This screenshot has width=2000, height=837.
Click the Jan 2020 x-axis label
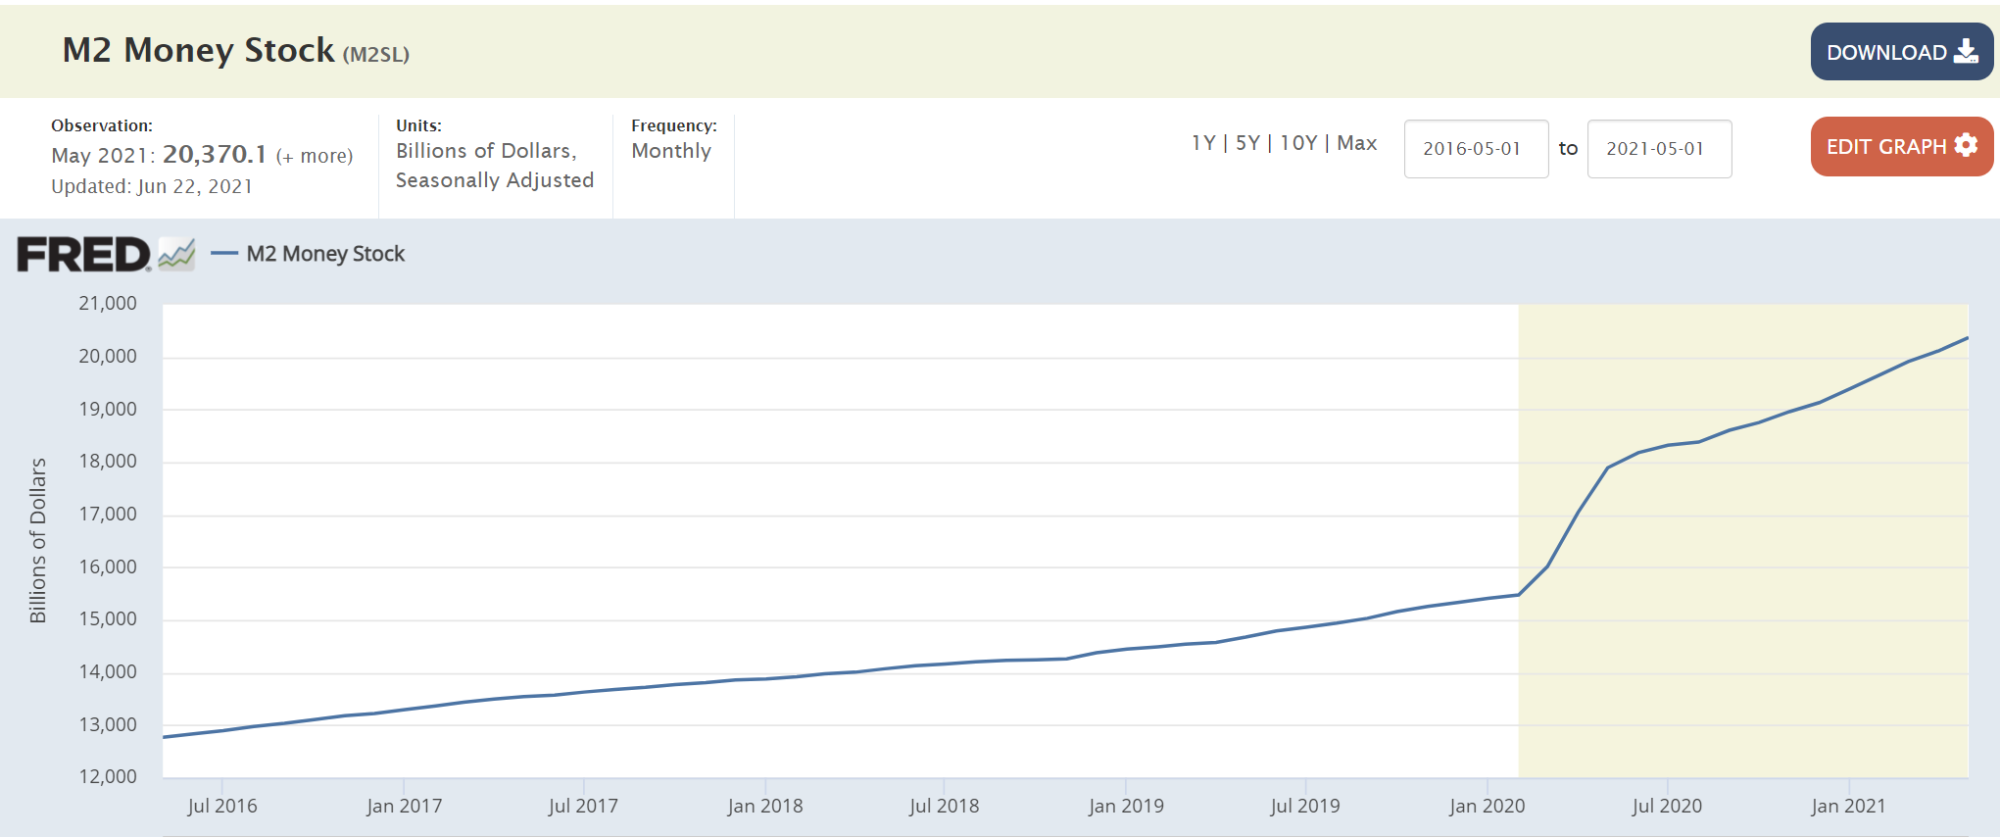[x=1486, y=806]
